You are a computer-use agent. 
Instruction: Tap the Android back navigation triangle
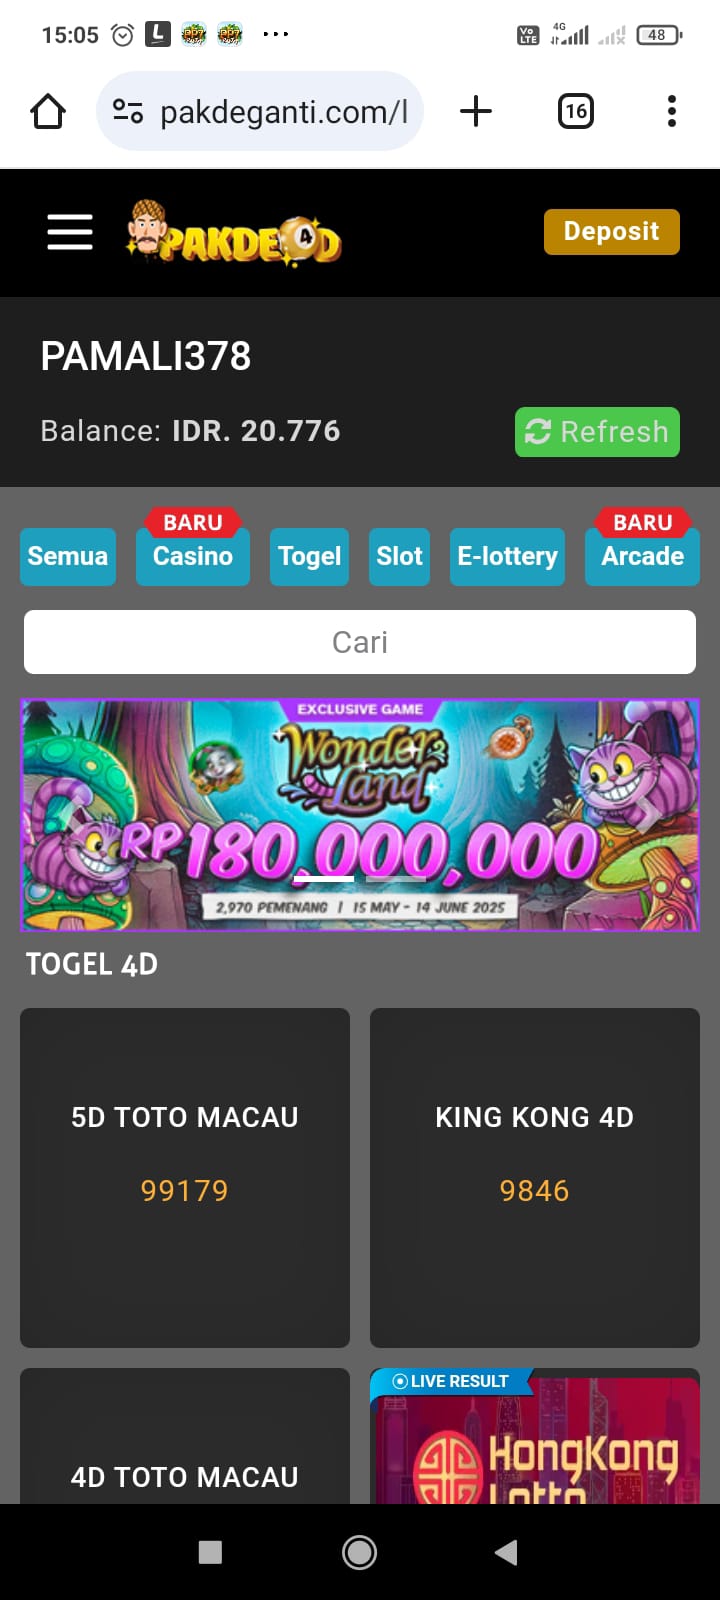(x=507, y=1552)
